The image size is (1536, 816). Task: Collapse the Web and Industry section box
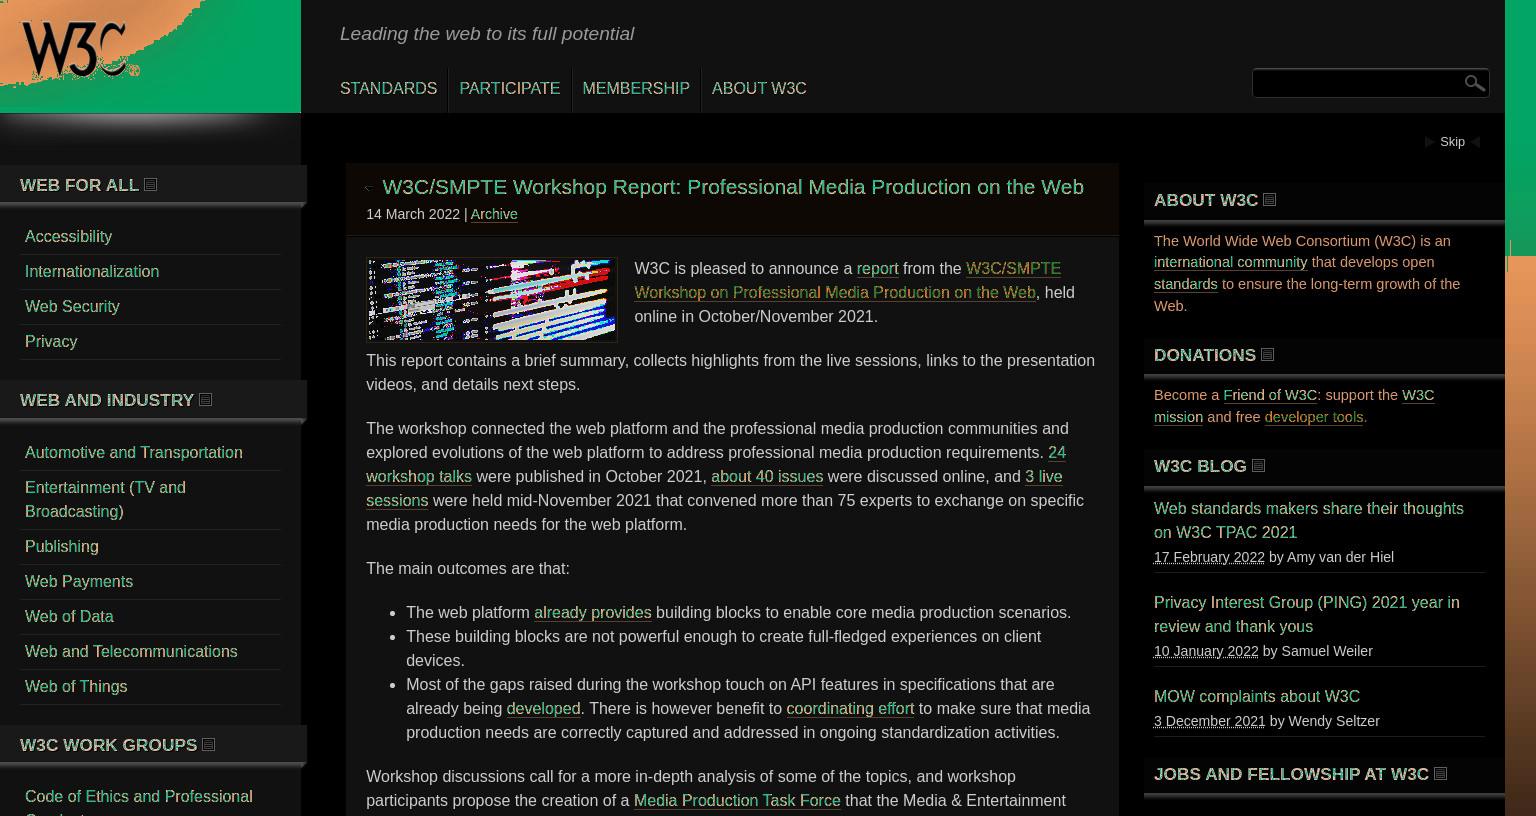coord(205,400)
